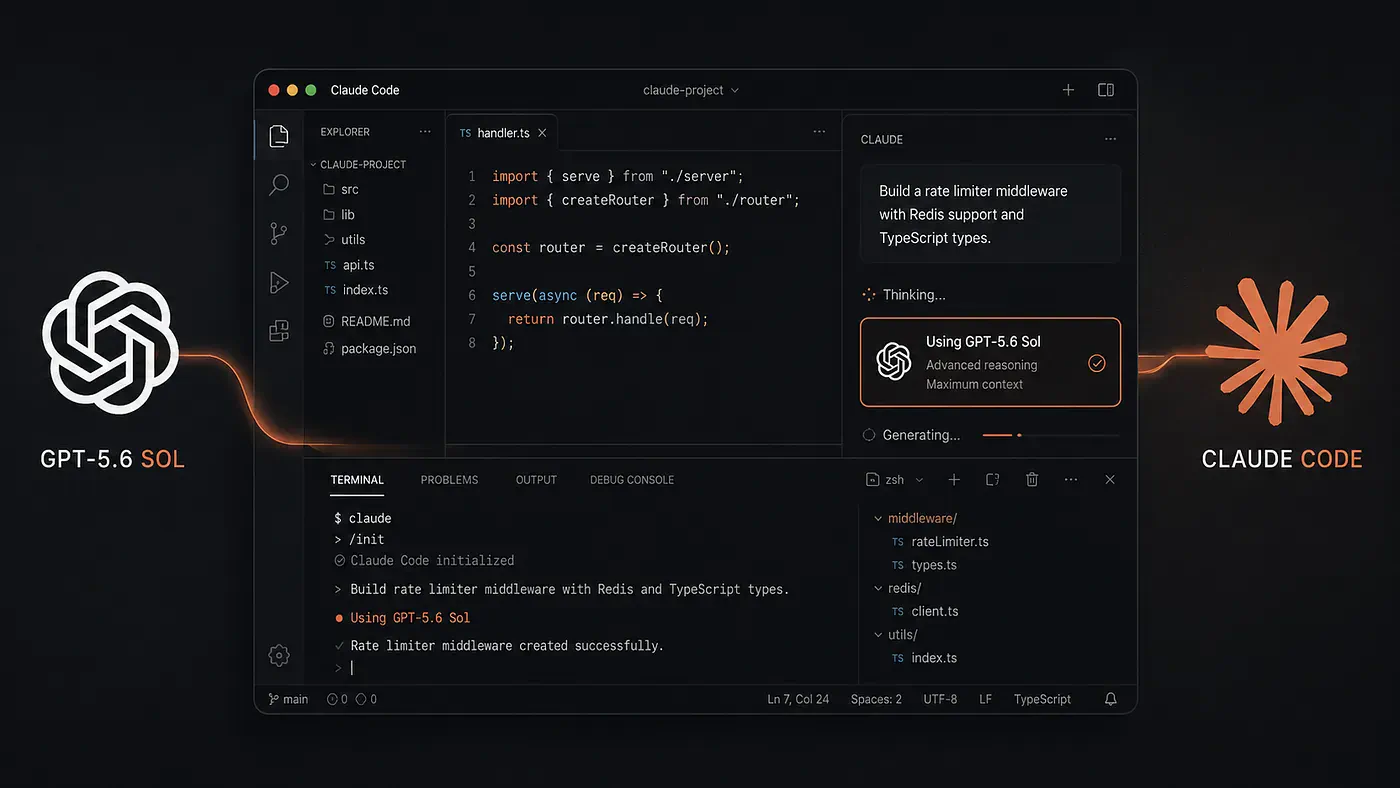Switch to the OUTPUT tab
Image resolution: width=1400 pixels, height=788 pixels.
536,480
